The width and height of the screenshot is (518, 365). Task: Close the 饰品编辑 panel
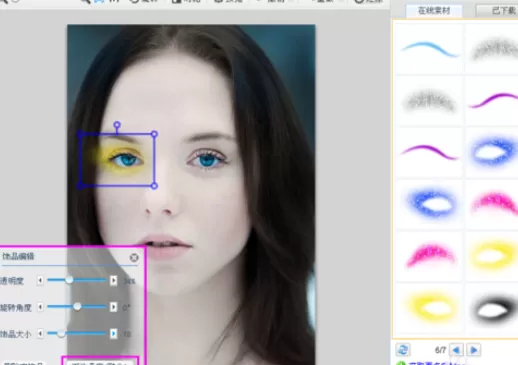pyautogui.click(x=134, y=257)
